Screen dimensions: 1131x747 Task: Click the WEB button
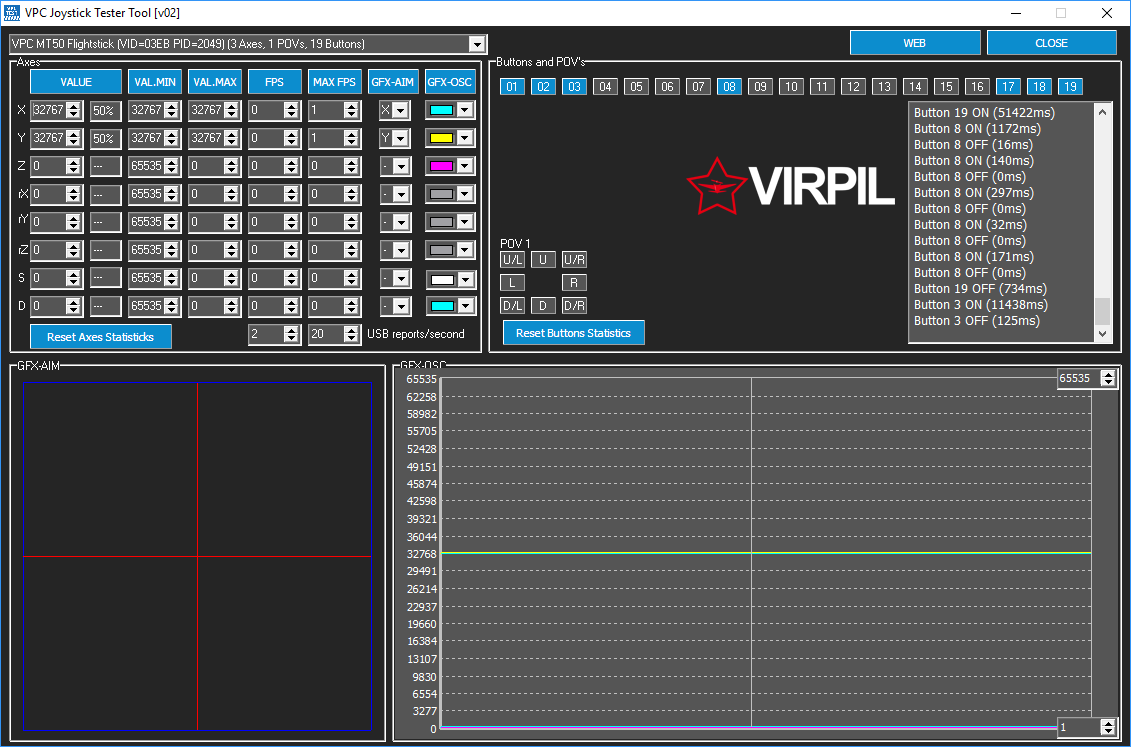pyautogui.click(x=915, y=43)
